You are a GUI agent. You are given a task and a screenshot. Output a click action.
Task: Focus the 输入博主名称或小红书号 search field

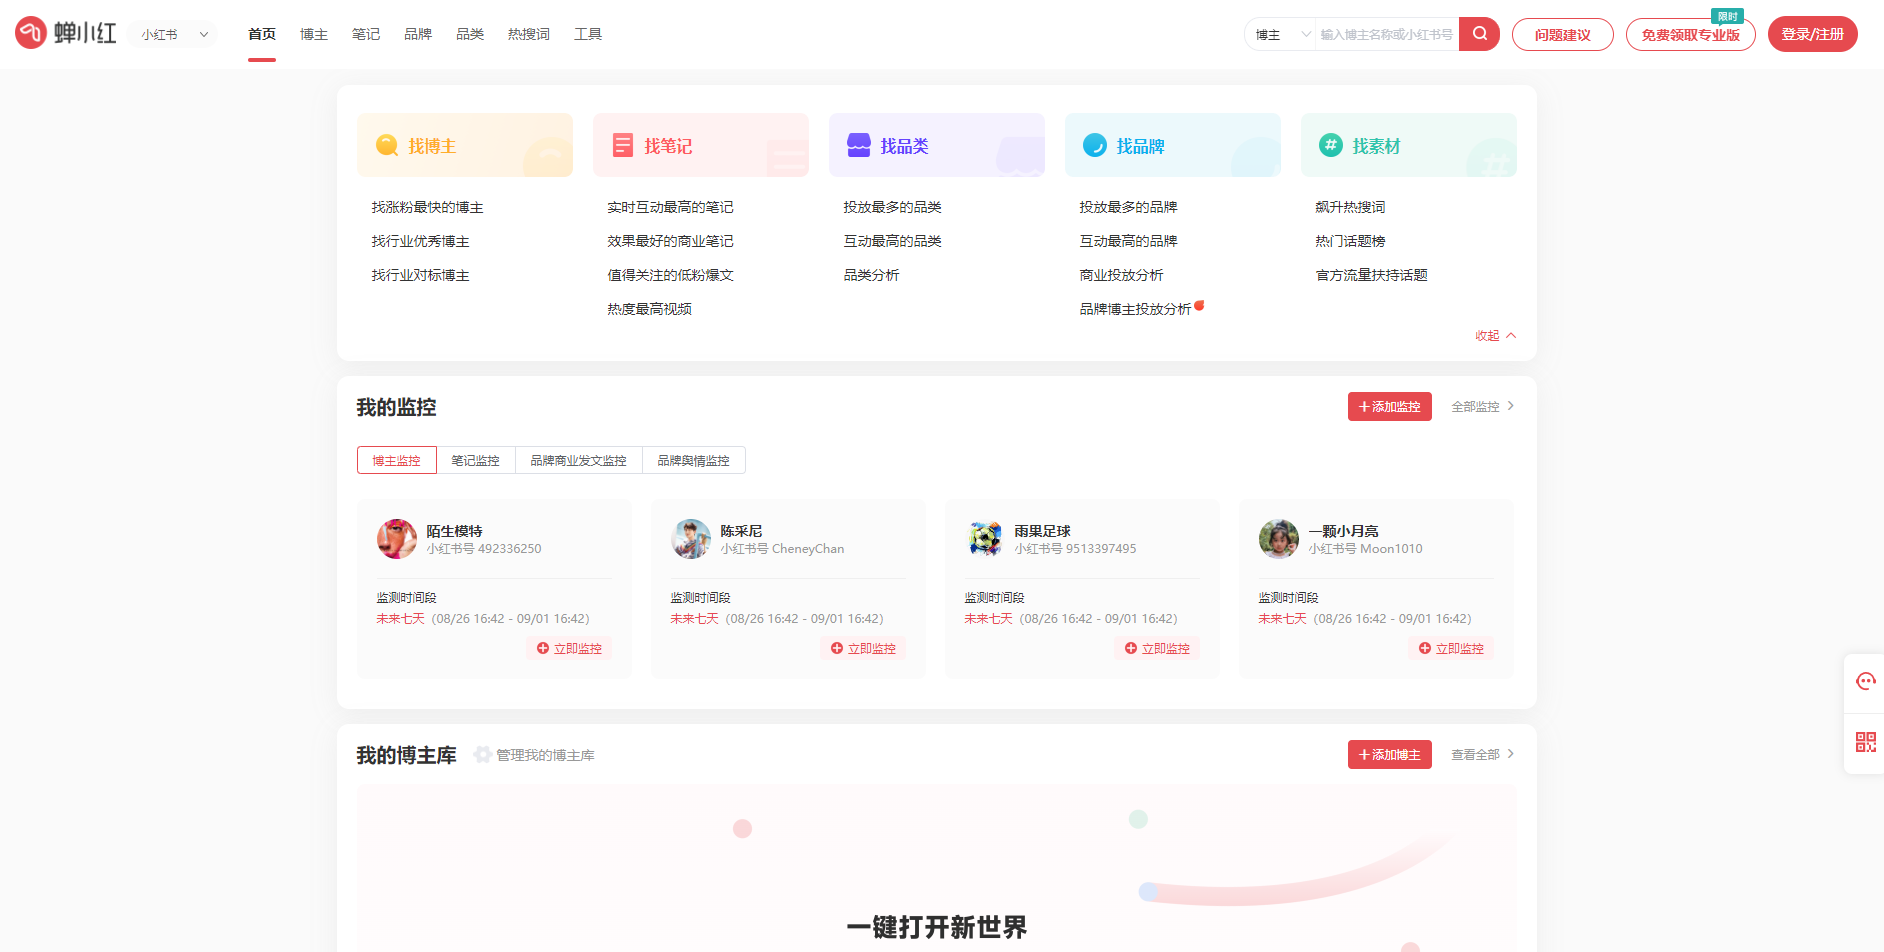1386,34
